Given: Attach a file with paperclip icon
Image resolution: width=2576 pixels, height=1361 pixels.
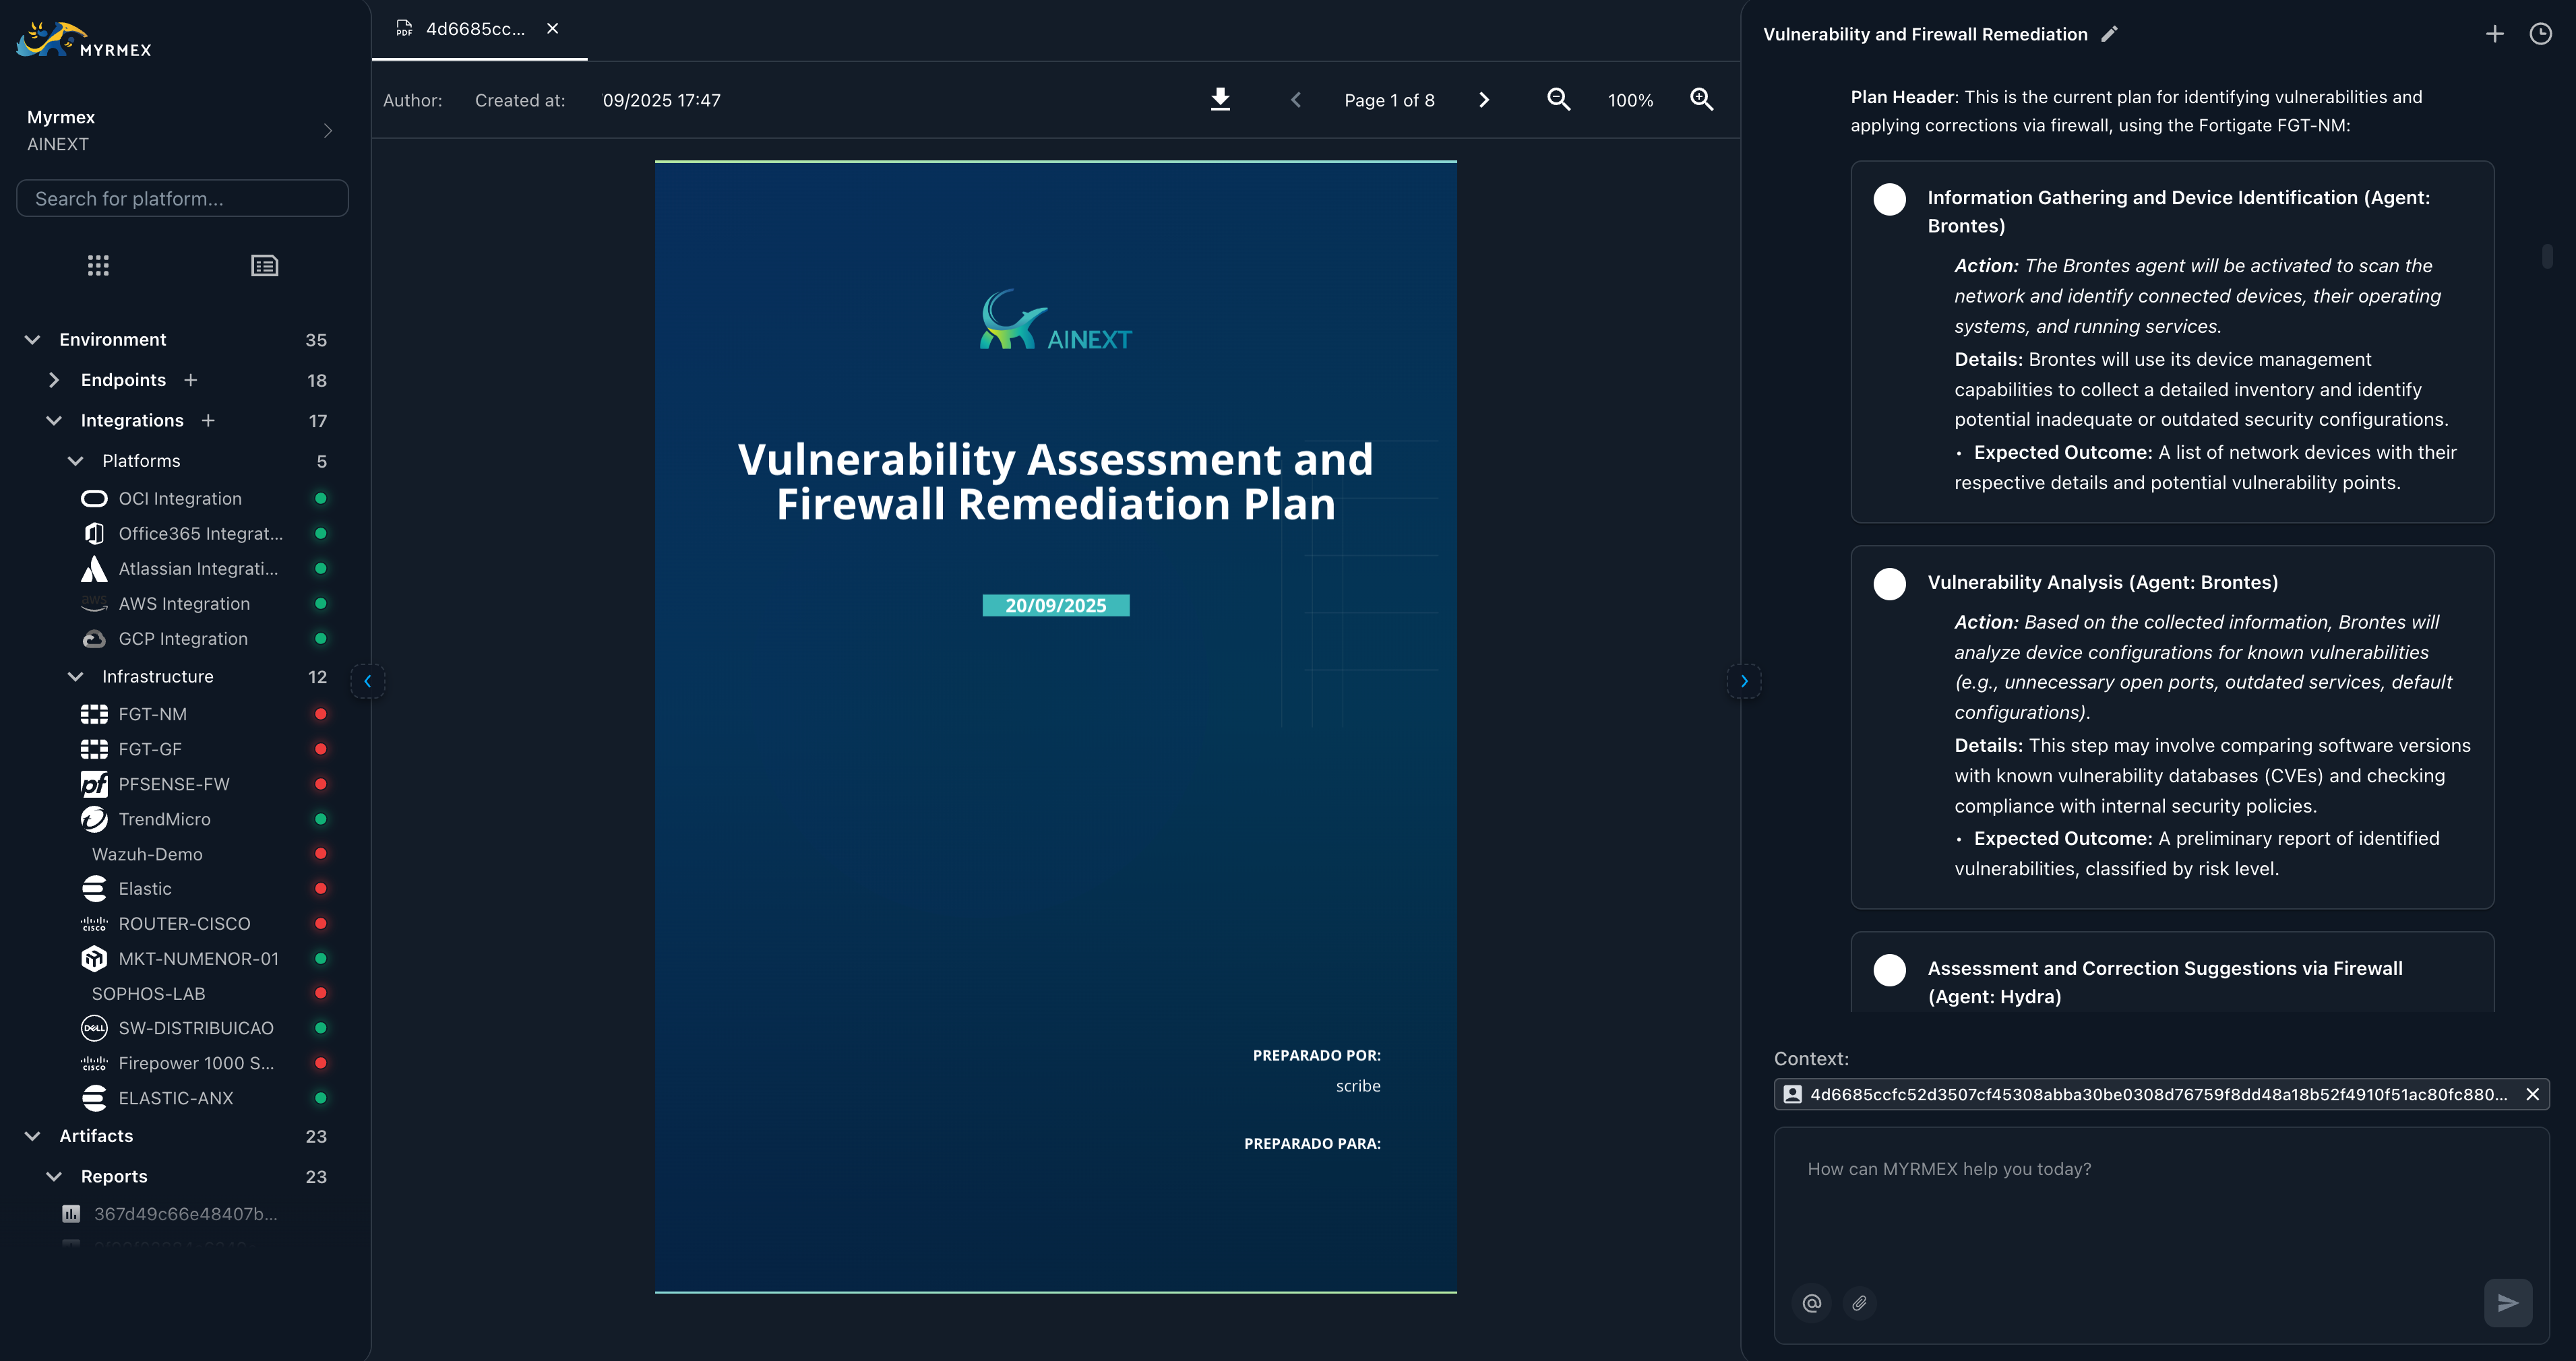Looking at the screenshot, I should coord(1859,1303).
